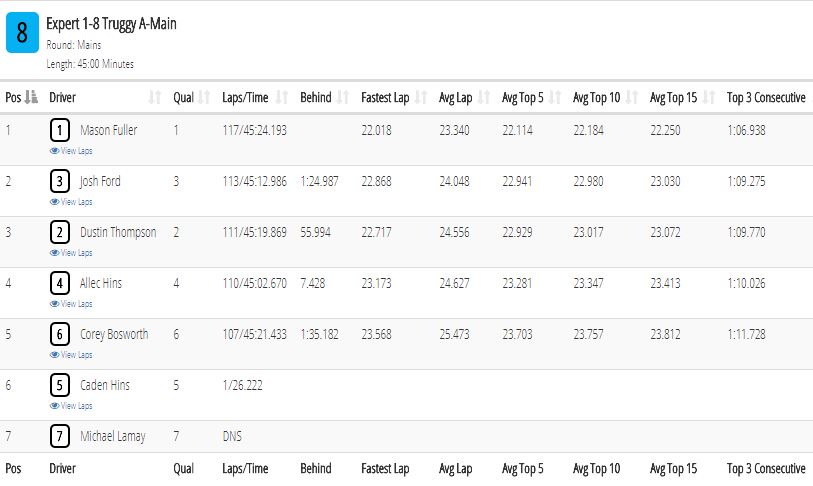Sort by Avg Top 10 column arrows
The width and height of the screenshot is (813, 486).
632,97
